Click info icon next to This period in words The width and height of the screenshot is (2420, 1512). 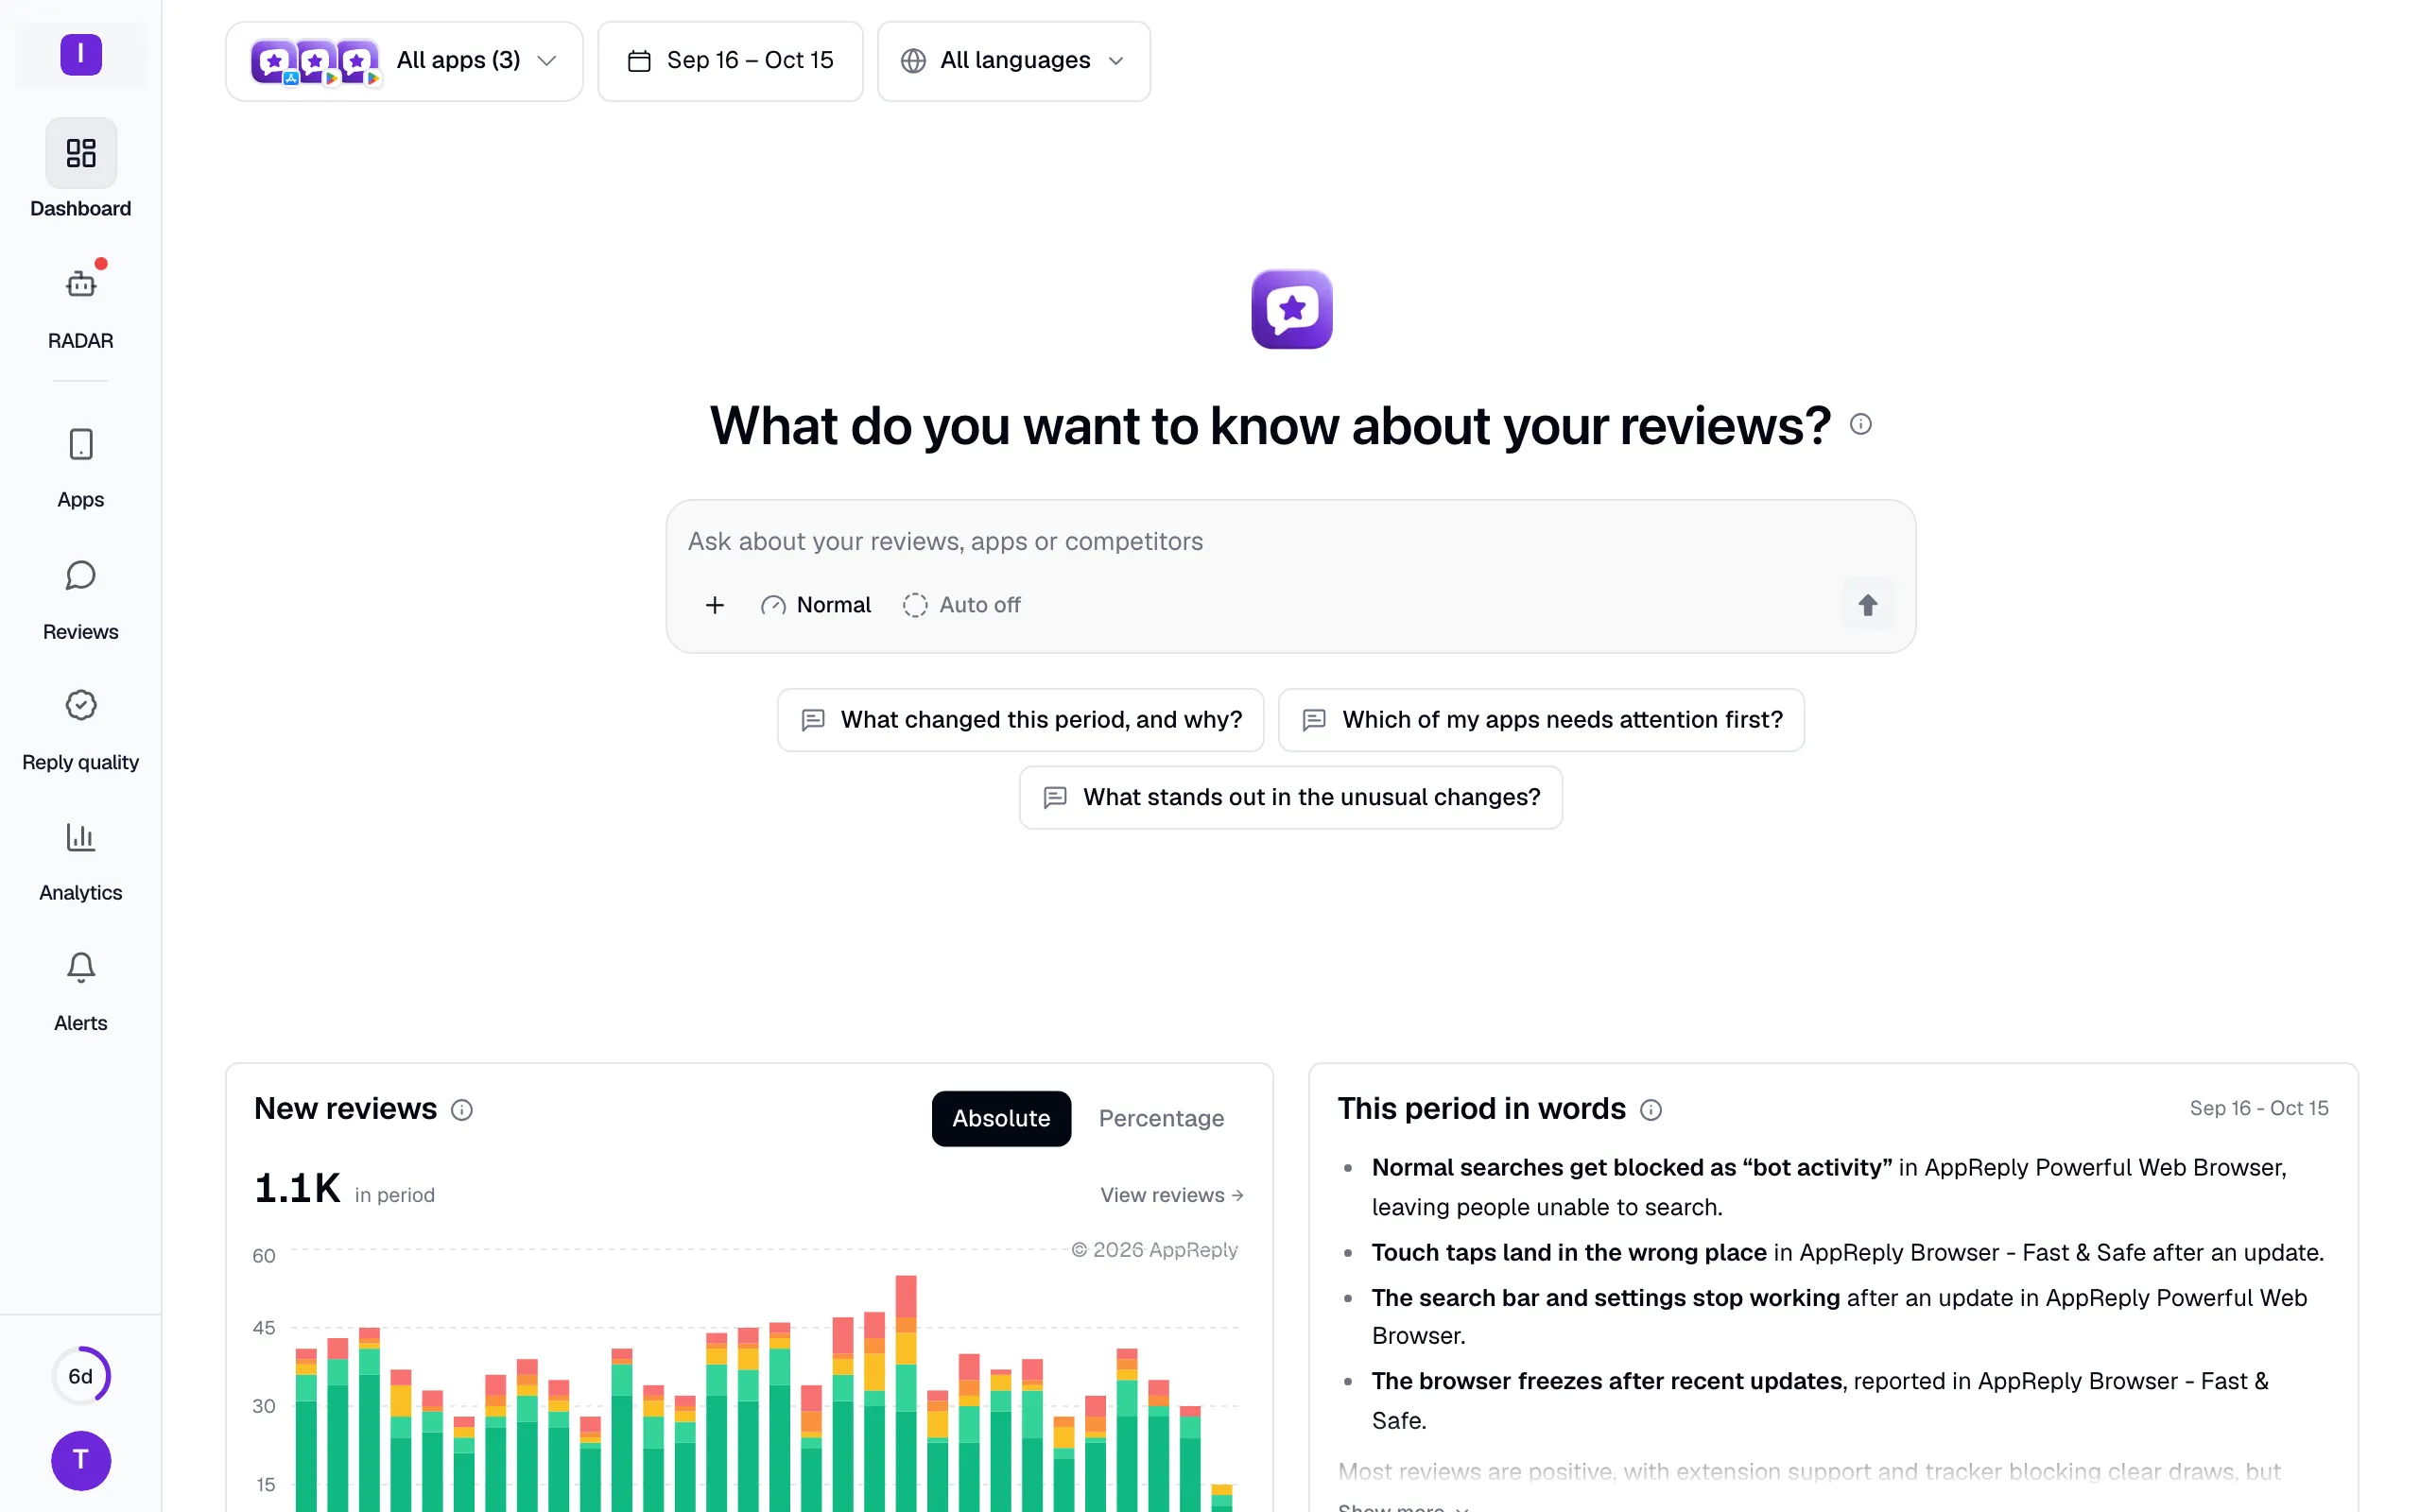[x=1651, y=1110]
